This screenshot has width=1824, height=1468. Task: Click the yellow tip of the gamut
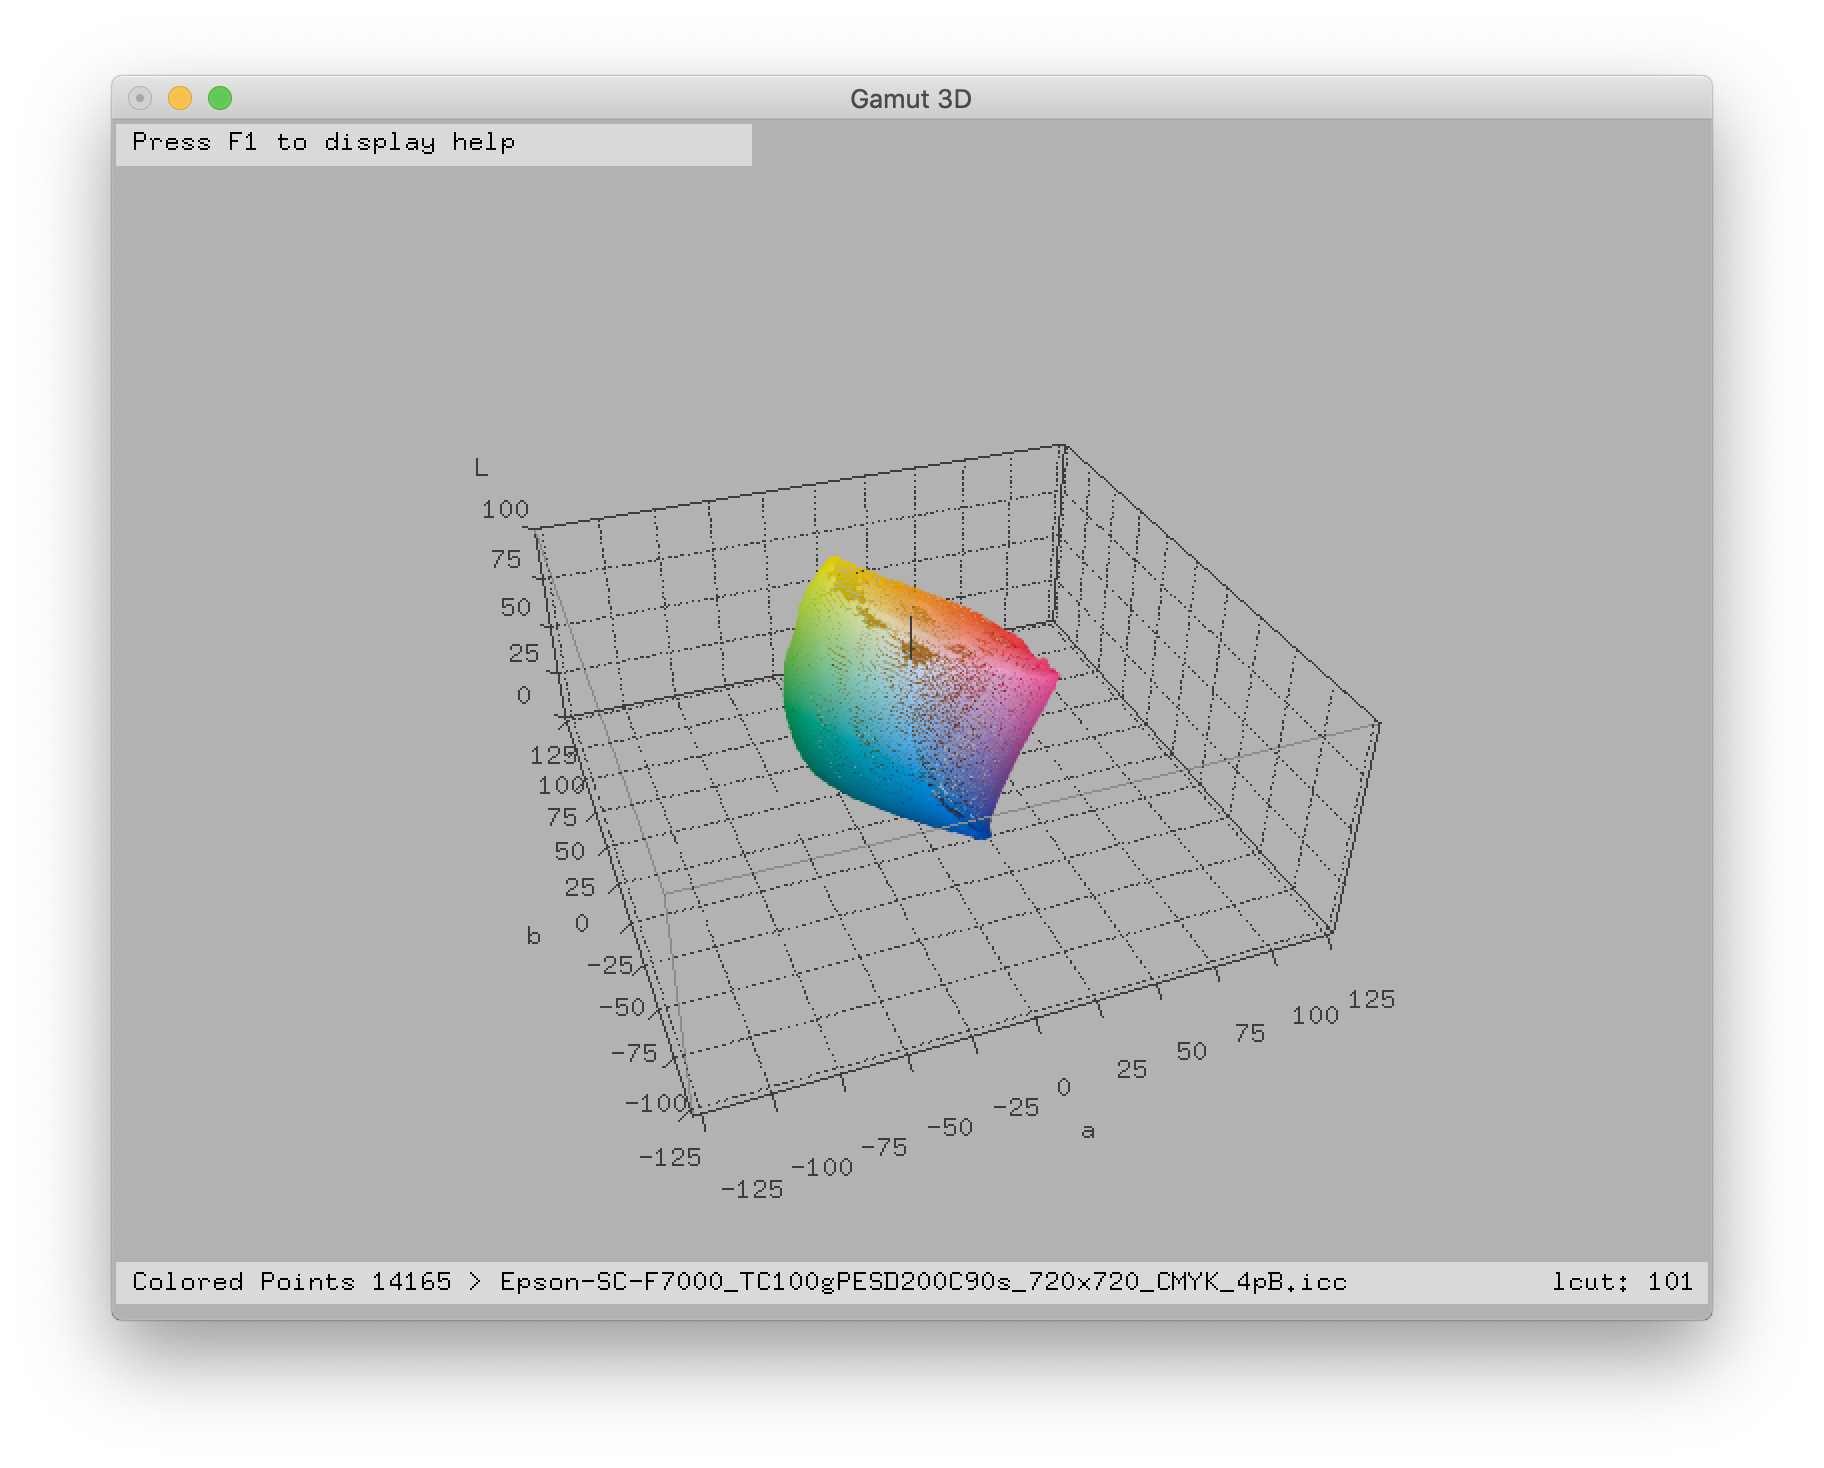pyautogui.click(x=831, y=570)
